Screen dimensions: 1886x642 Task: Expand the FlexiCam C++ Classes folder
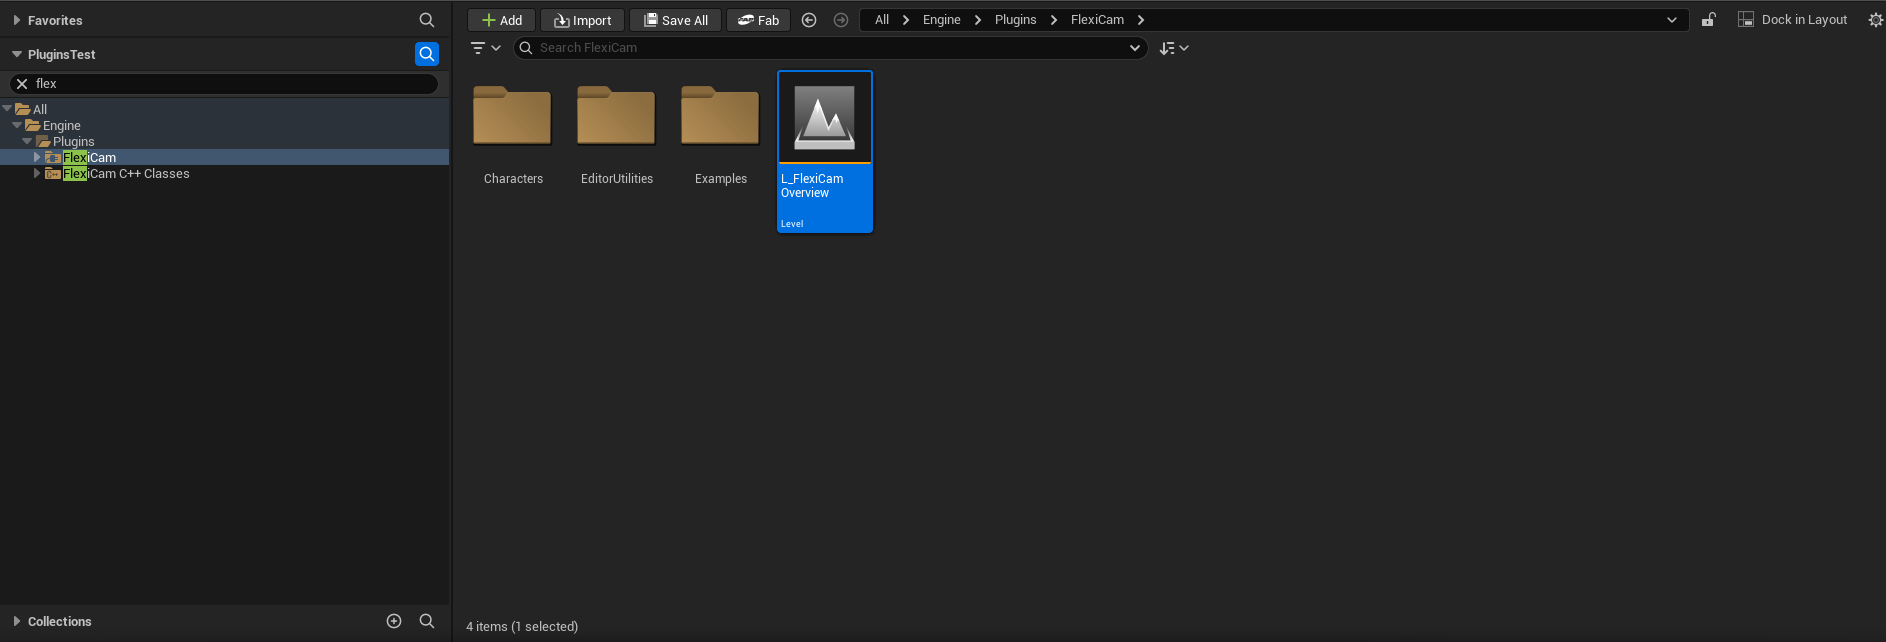(37, 174)
